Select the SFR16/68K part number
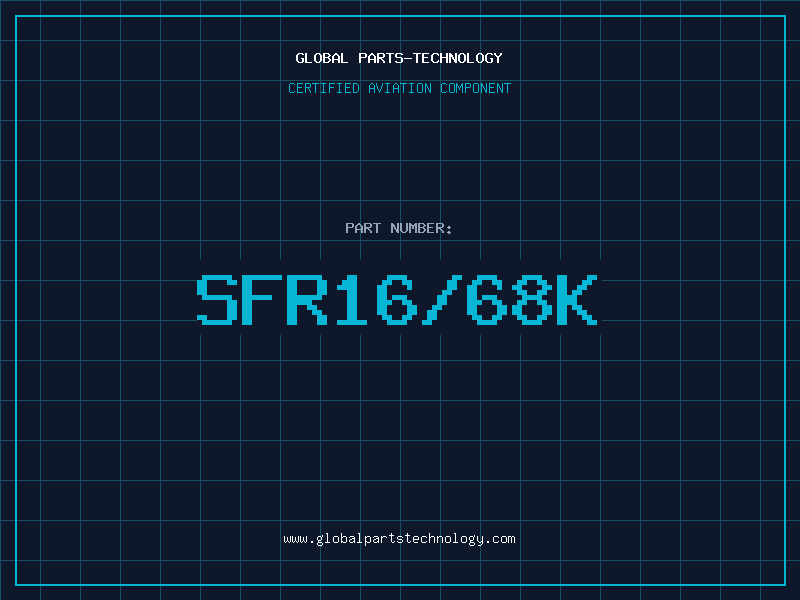Image resolution: width=800 pixels, height=600 pixels. pos(397,299)
